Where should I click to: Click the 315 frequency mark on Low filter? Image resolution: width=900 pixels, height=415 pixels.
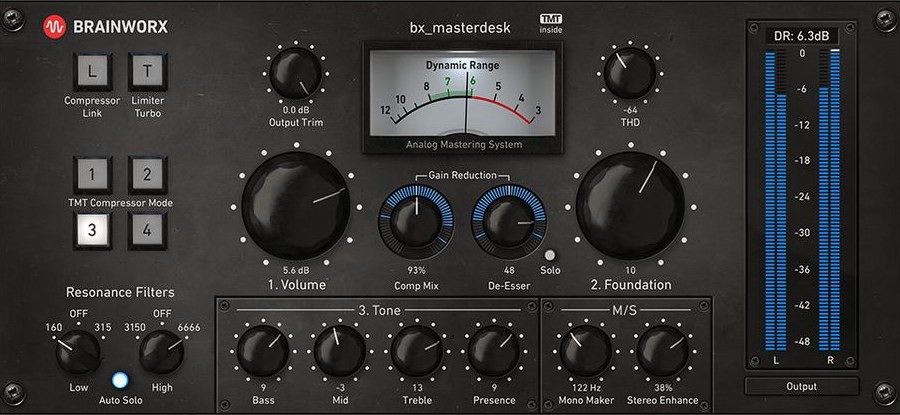[103, 327]
